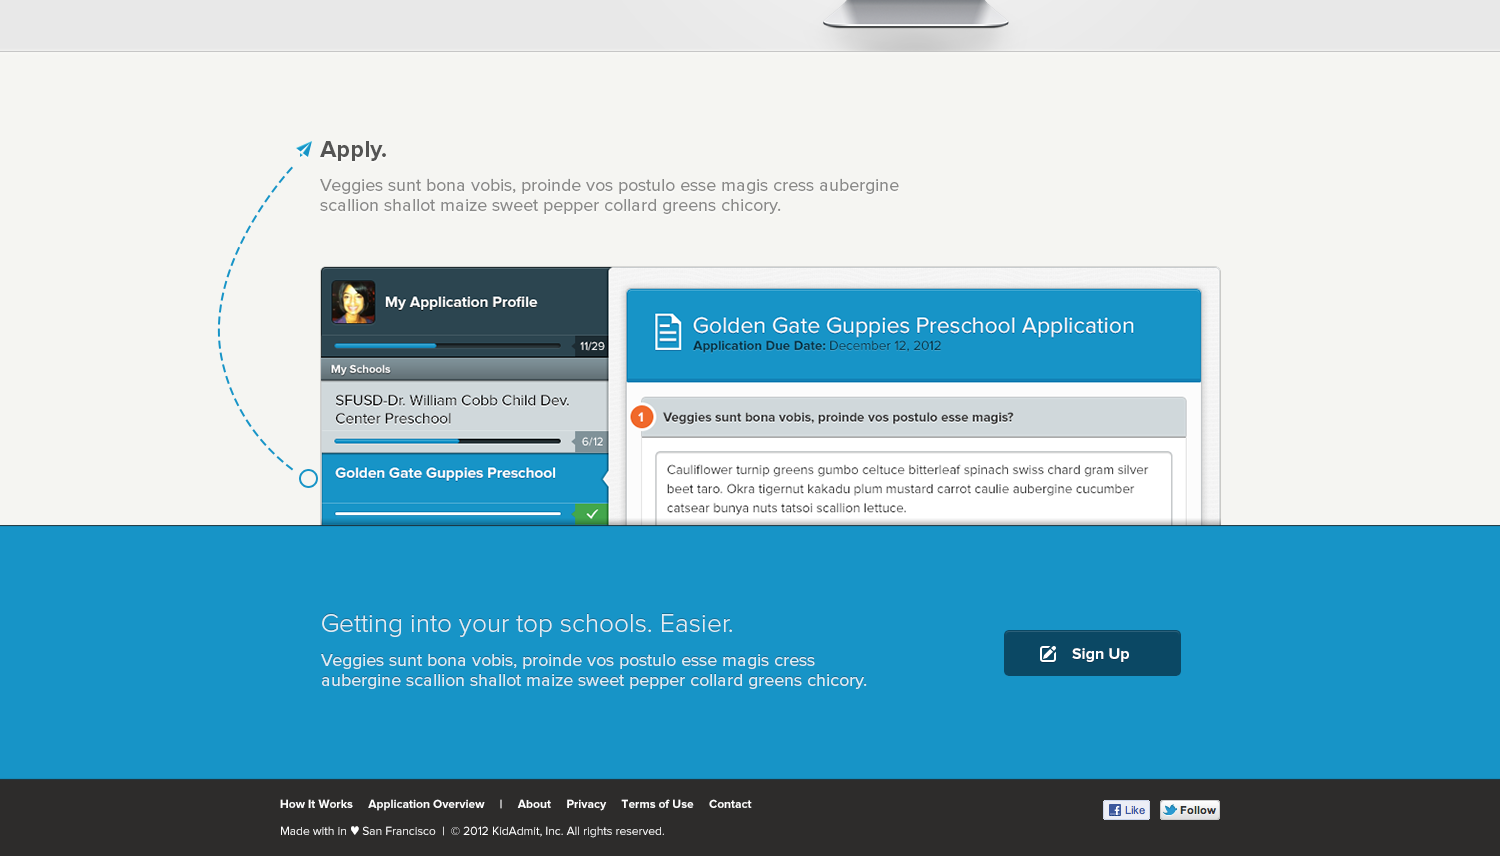Click the 11/29 progress counter badge
Image resolution: width=1500 pixels, height=856 pixels.
pos(592,346)
